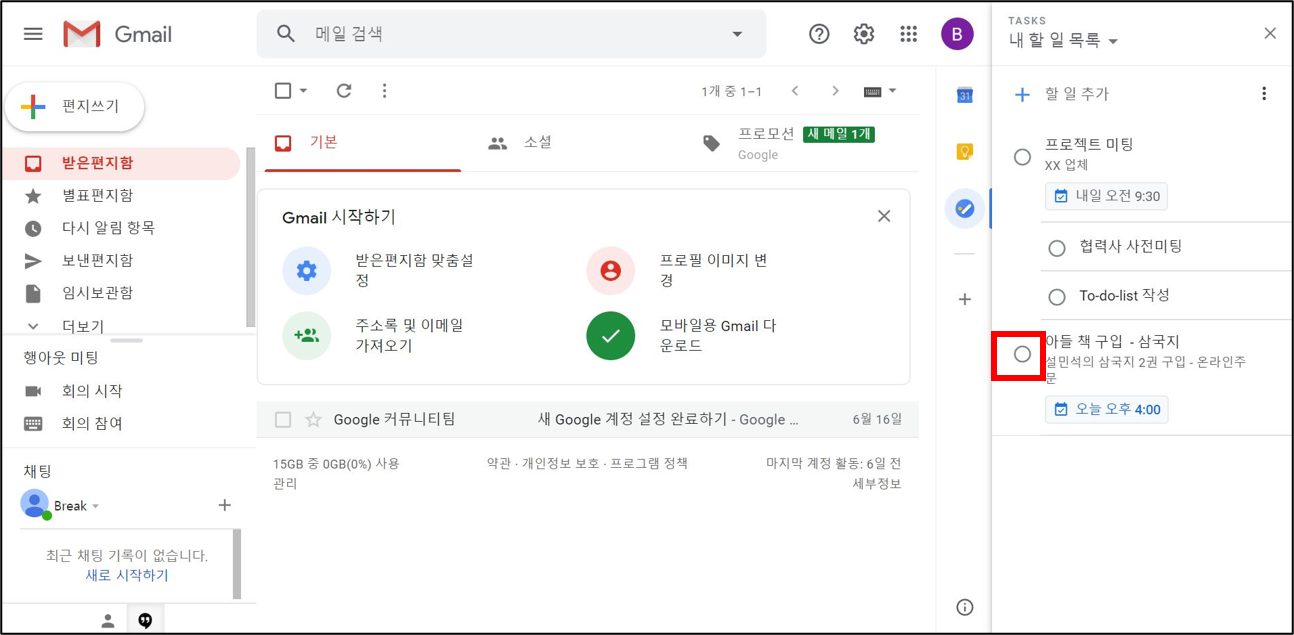Open the Google apps grid

click(x=908, y=34)
